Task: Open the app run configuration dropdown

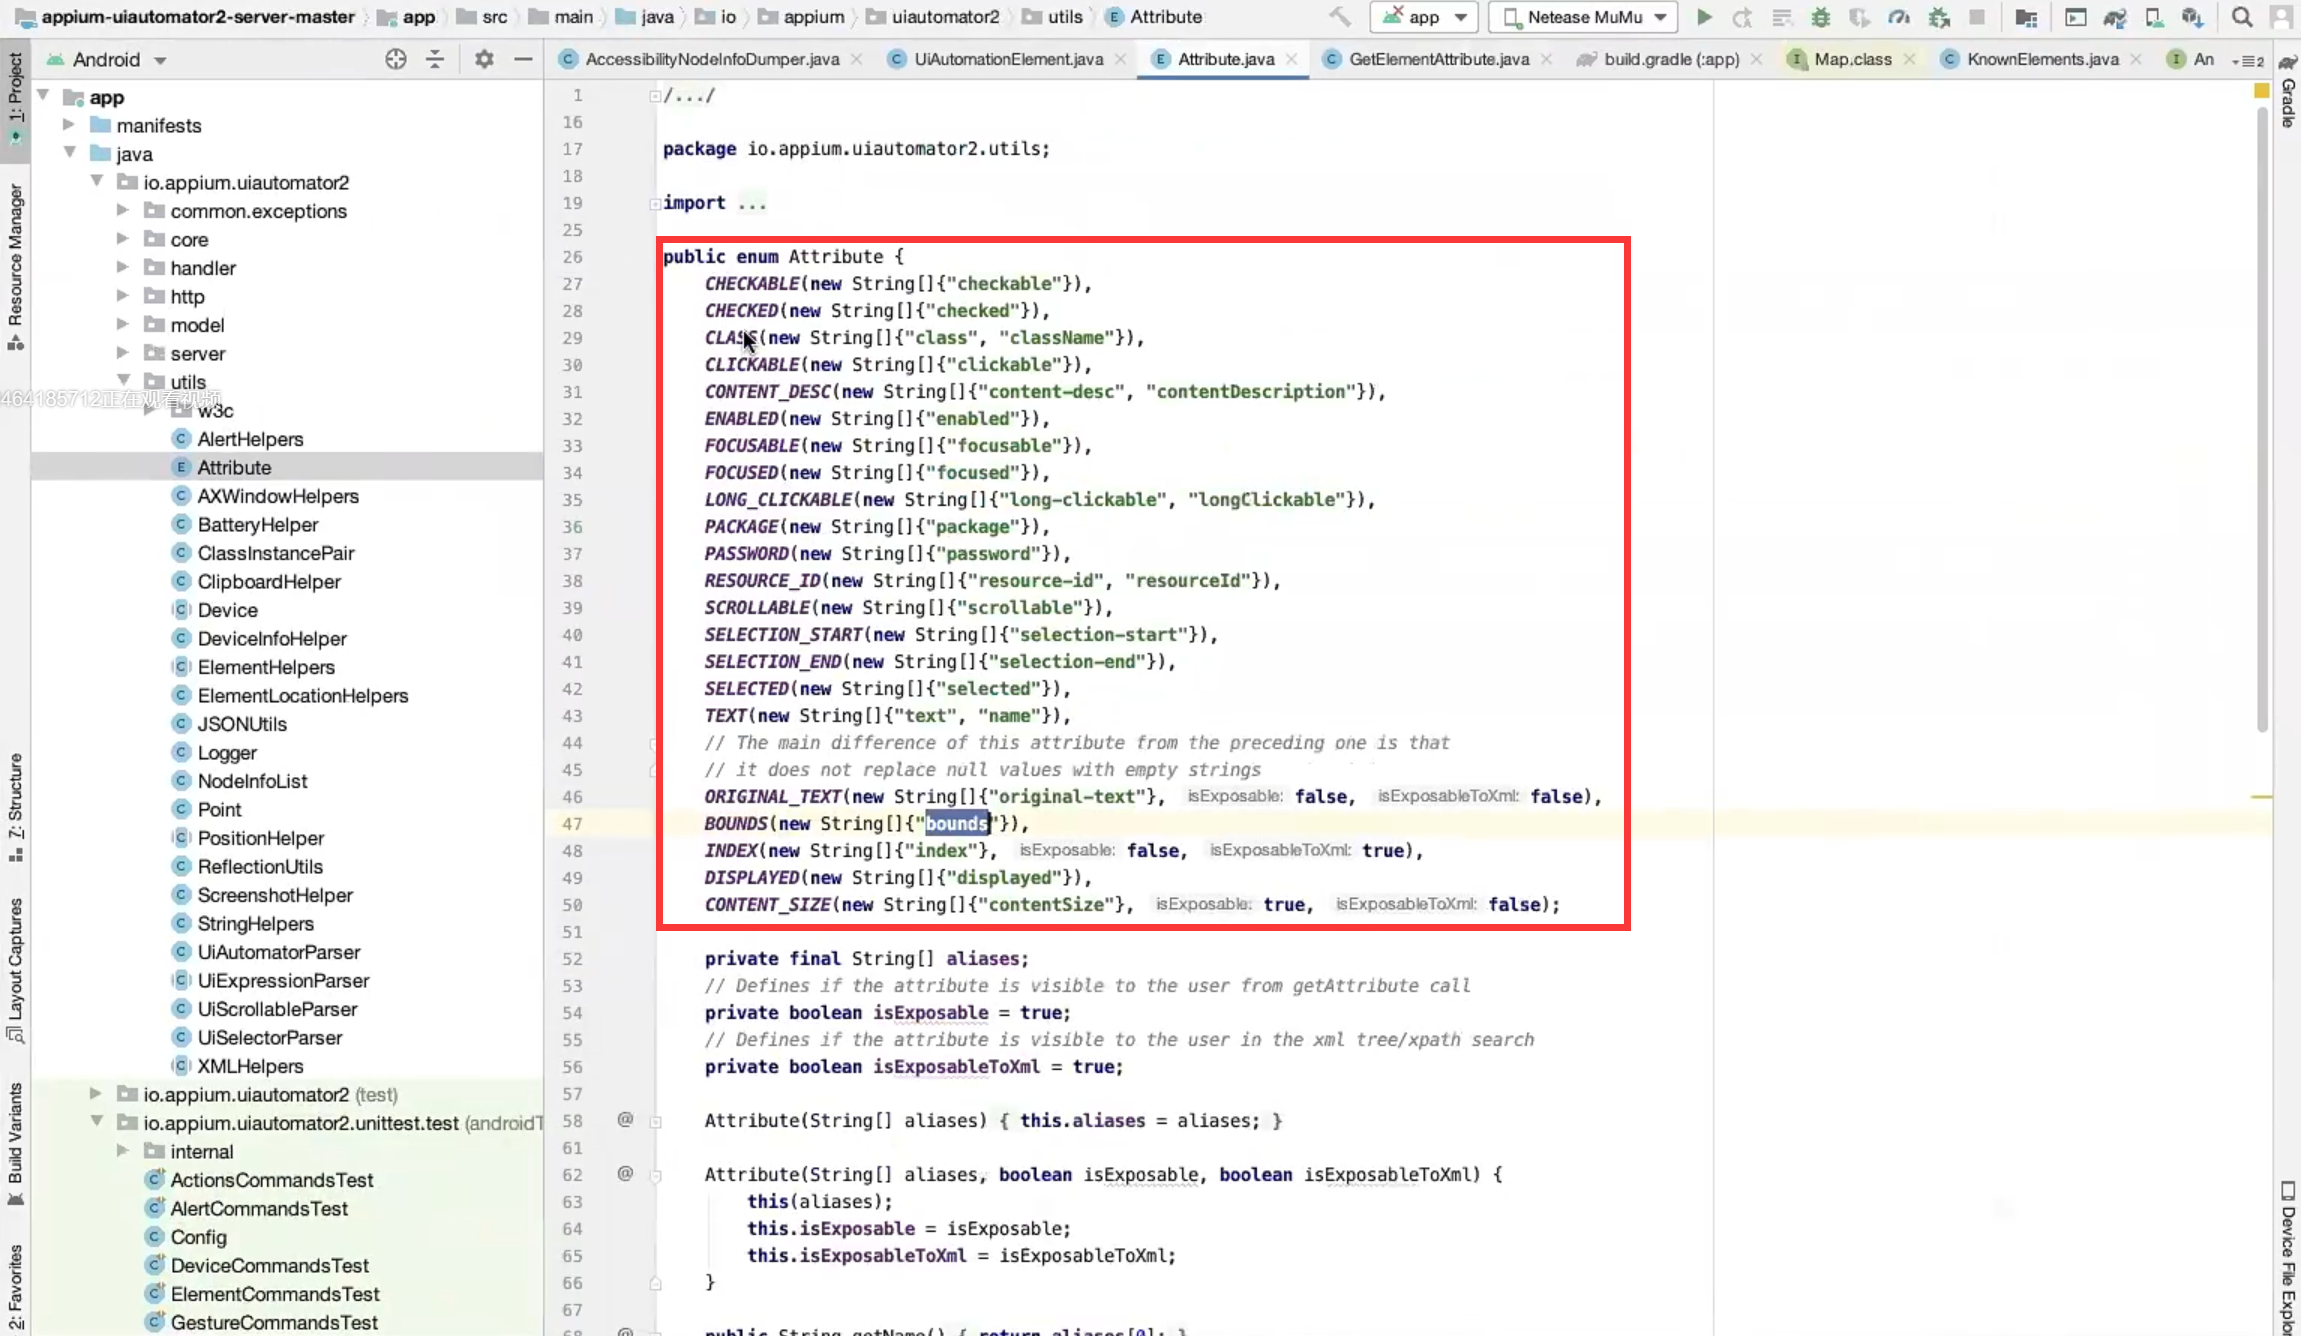Action: click(1424, 17)
